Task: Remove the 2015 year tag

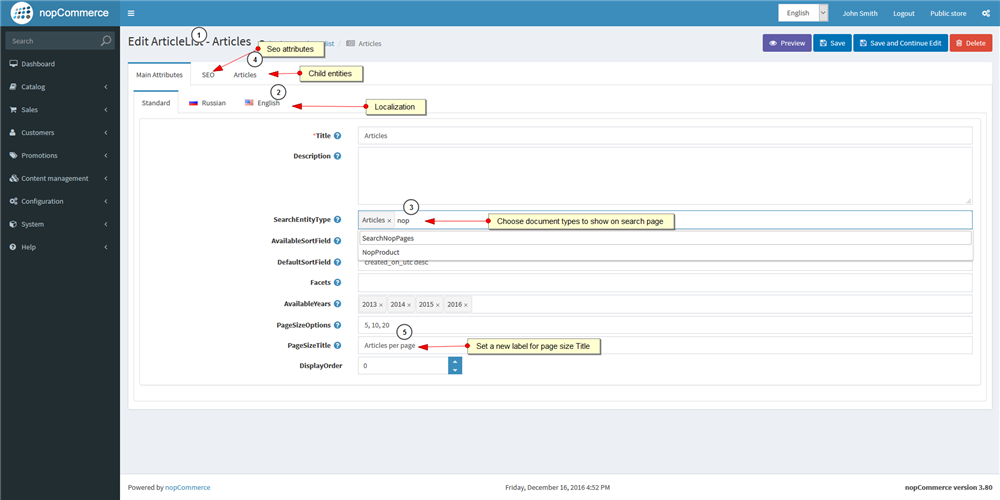Action: point(438,305)
